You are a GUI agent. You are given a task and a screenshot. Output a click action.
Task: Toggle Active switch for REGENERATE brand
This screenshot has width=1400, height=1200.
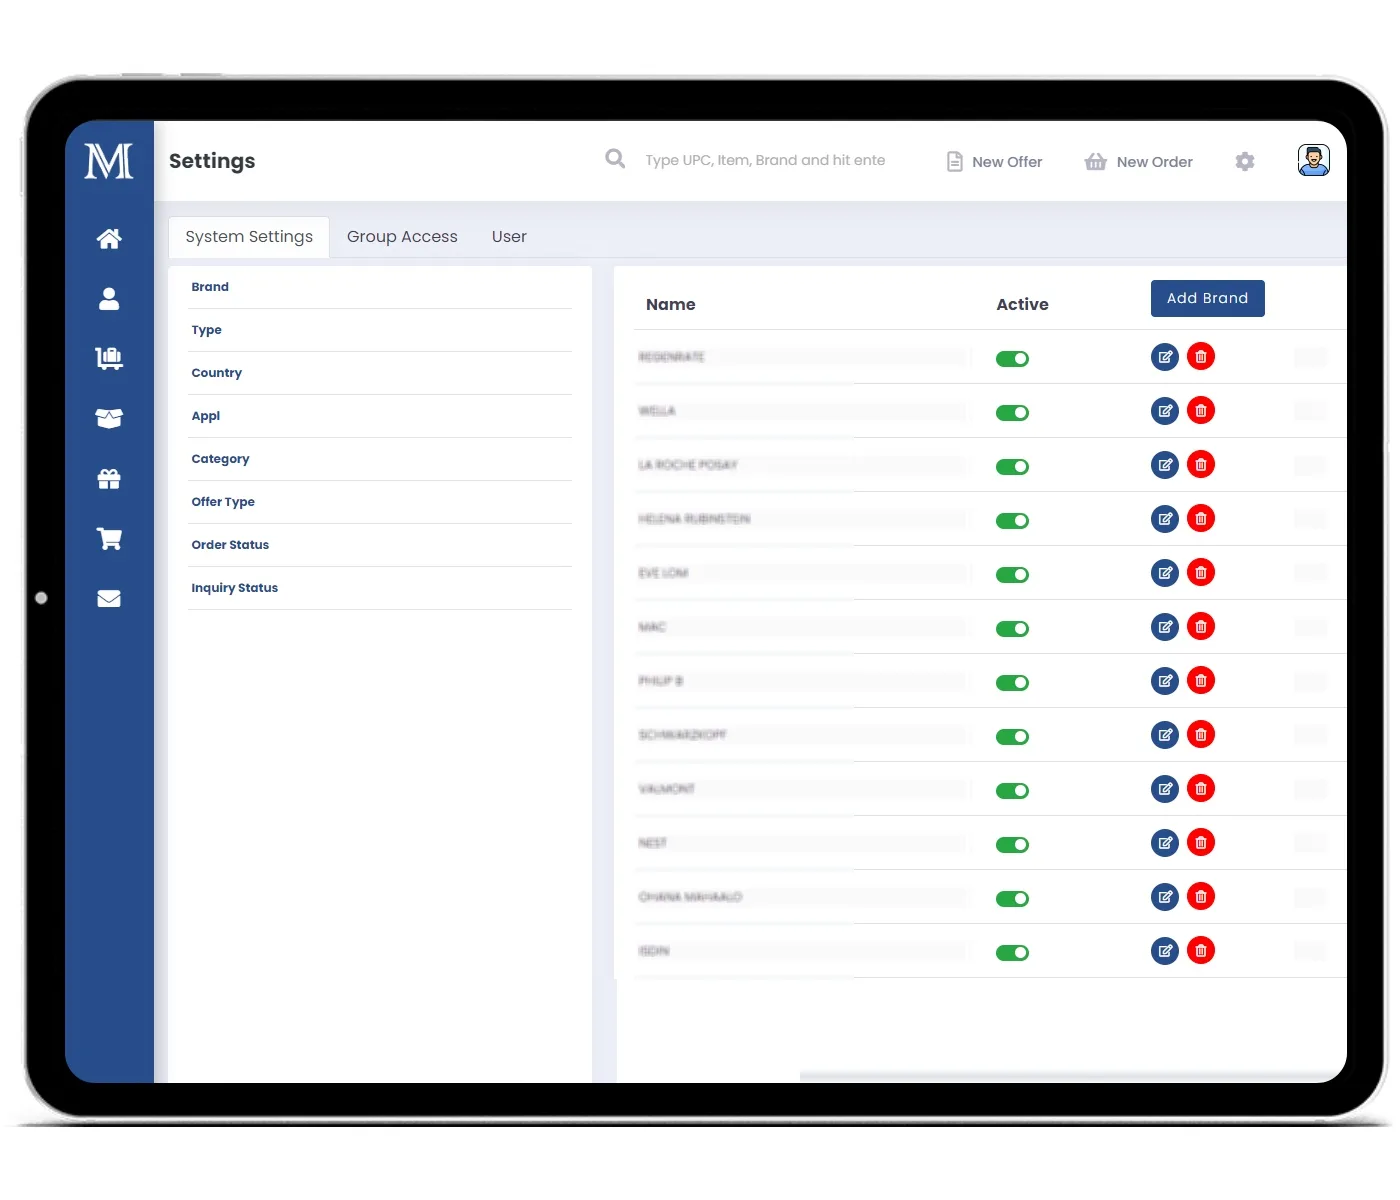pos(1012,359)
